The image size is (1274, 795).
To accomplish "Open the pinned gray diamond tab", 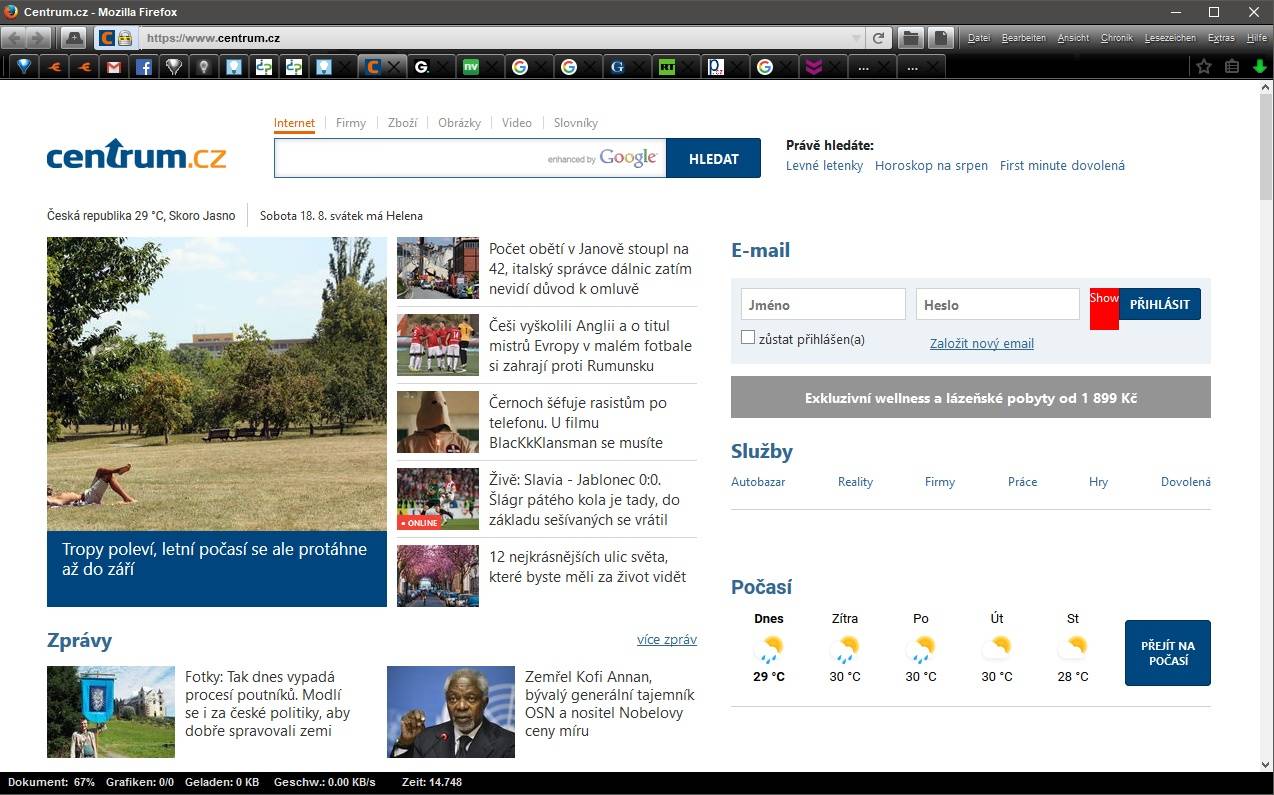I will 174,67.
